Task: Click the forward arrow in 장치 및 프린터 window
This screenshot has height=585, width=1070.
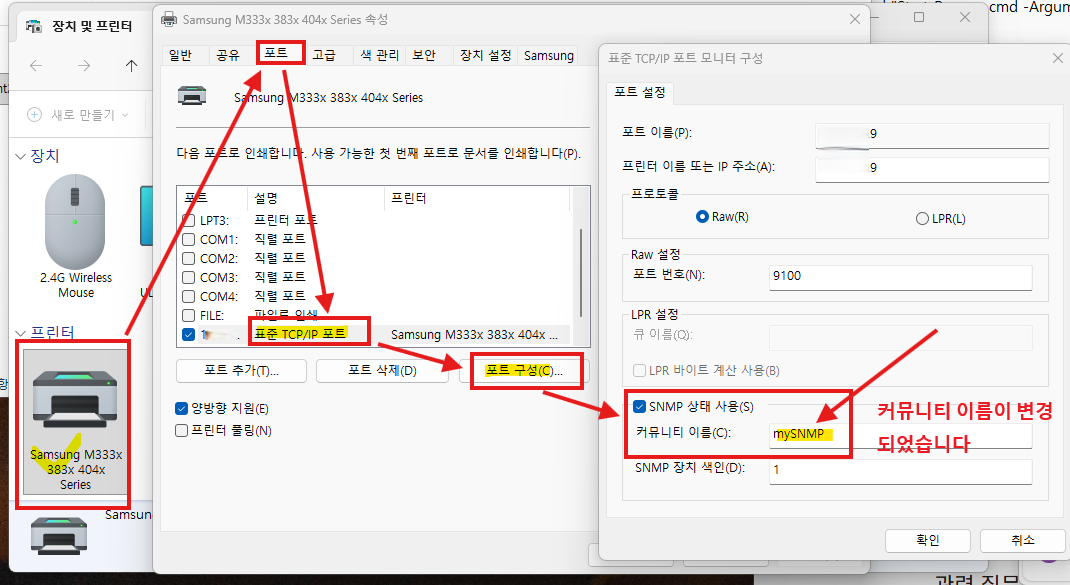Action: (84, 66)
